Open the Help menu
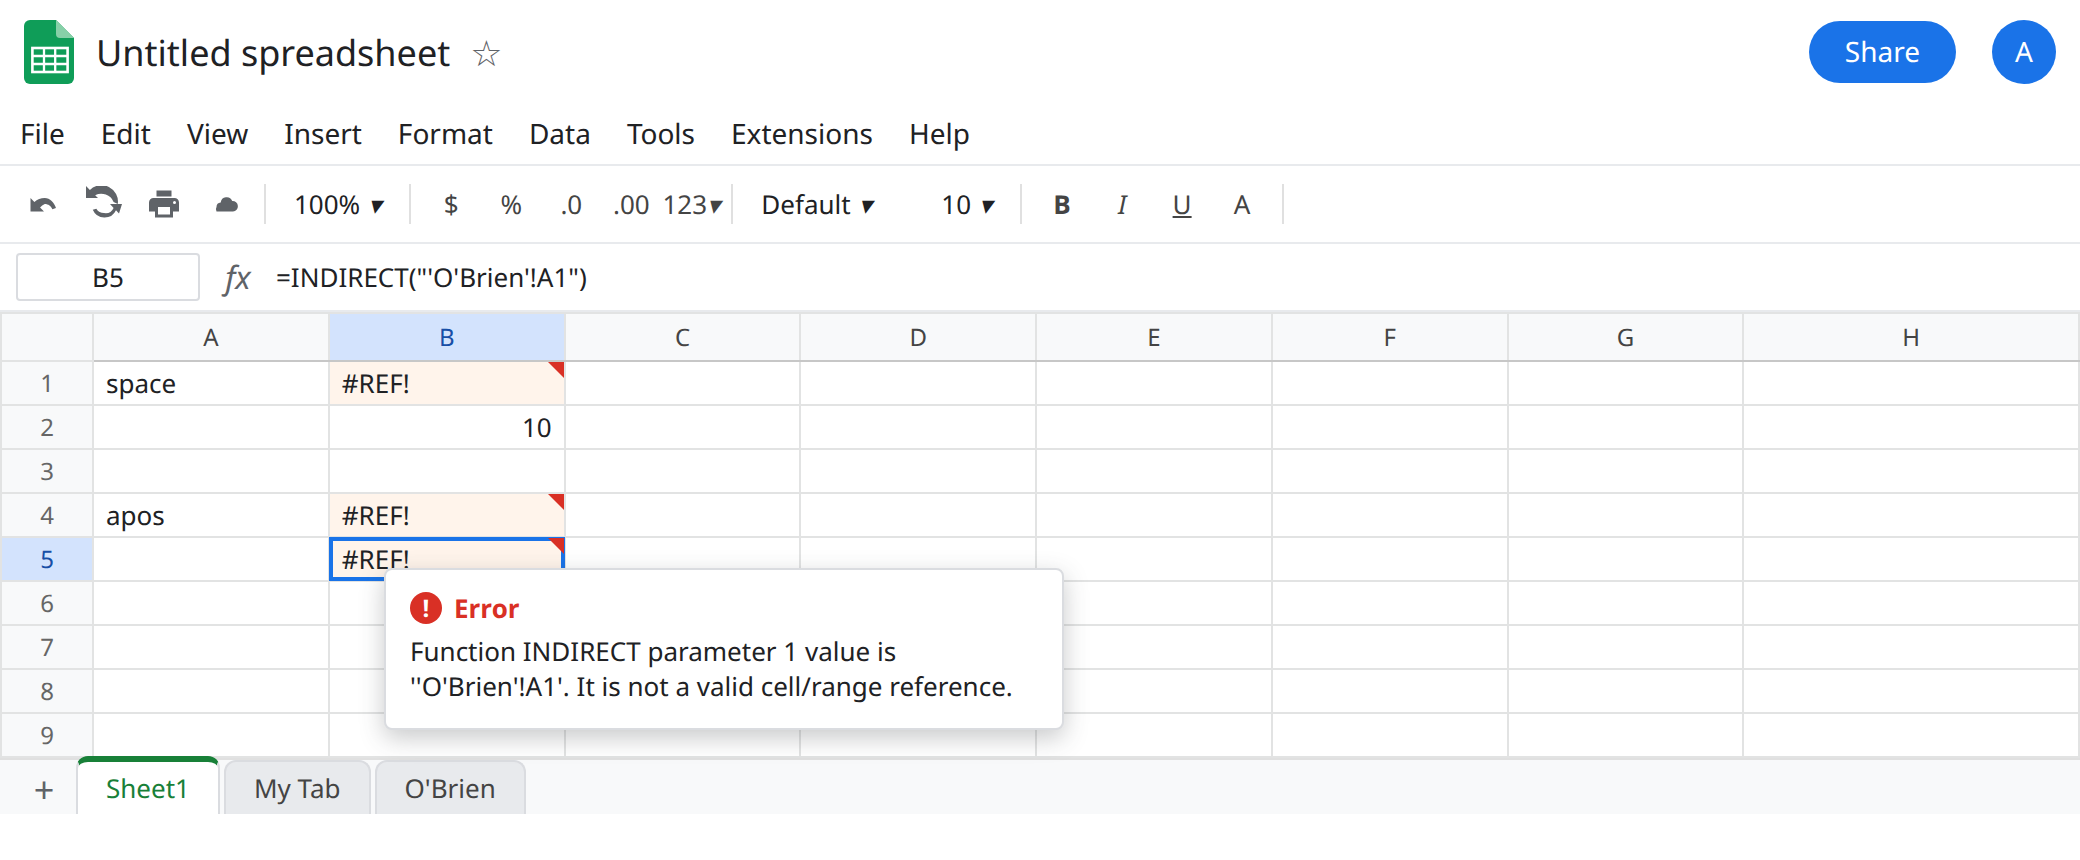This screenshot has height=860, width=2080. (x=939, y=134)
